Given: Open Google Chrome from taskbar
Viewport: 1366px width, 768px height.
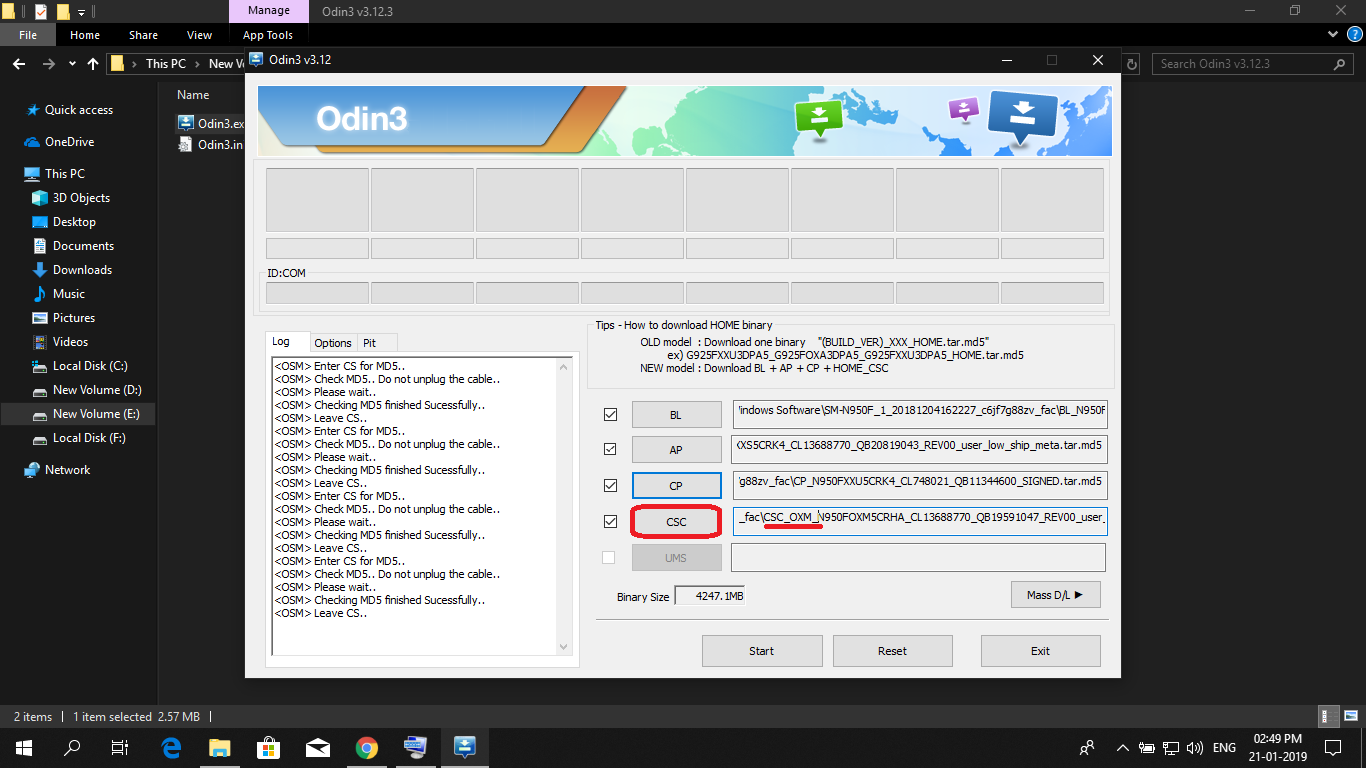Looking at the screenshot, I should [367, 747].
